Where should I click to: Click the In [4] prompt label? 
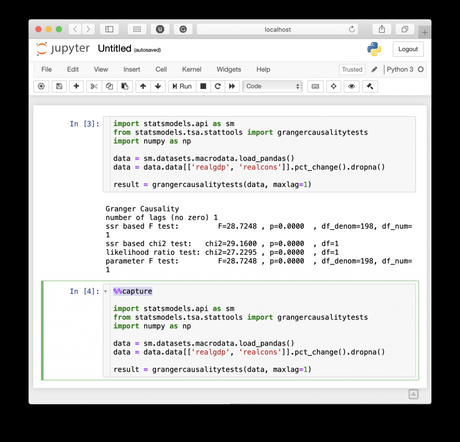pyautogui.click(x=84, y=291)
